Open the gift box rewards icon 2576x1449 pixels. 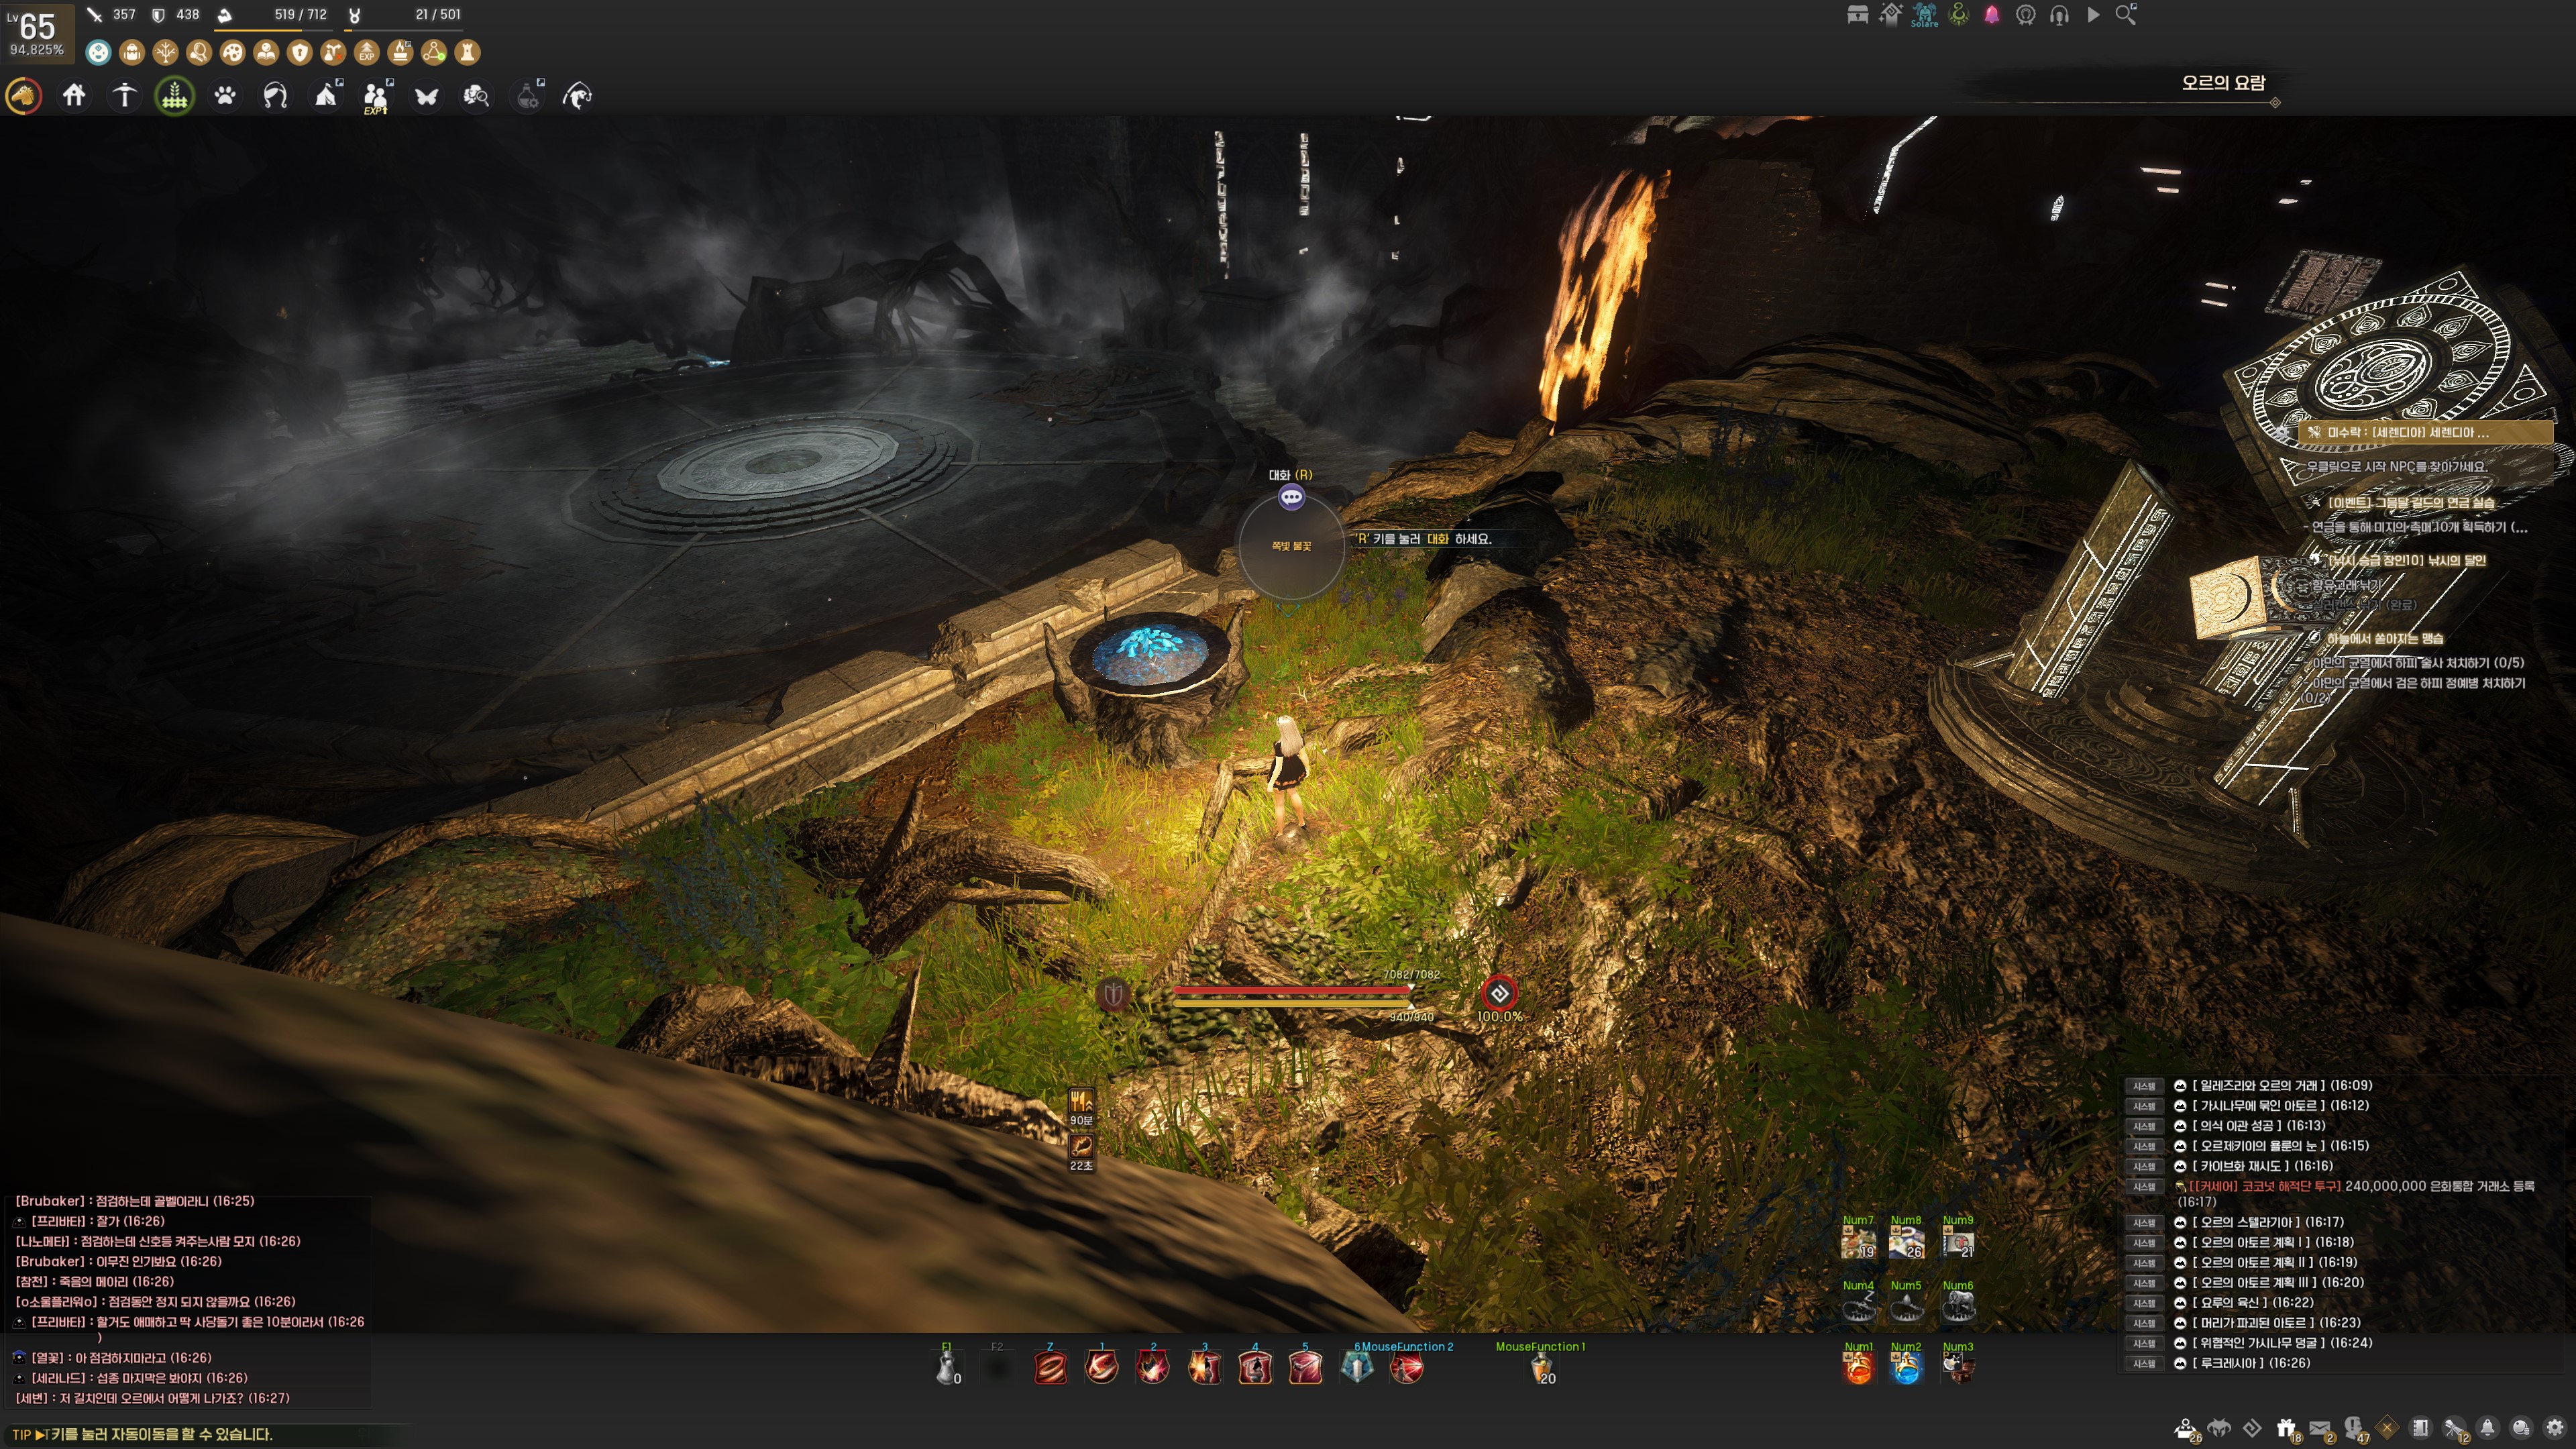coord(2286,1428)
